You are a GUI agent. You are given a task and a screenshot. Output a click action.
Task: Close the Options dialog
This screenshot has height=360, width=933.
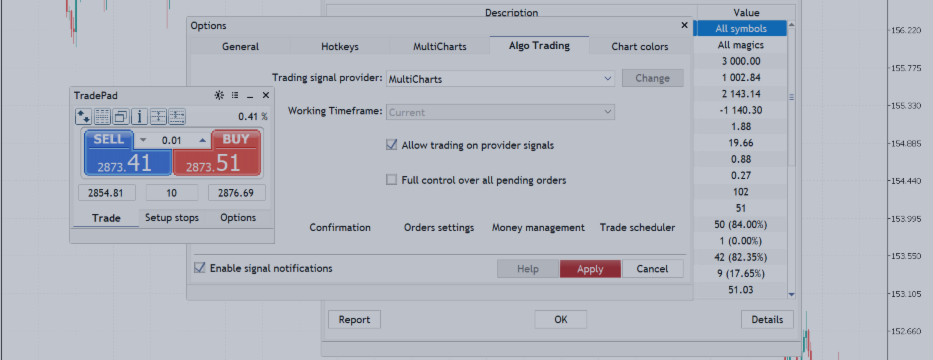[684, 26]
